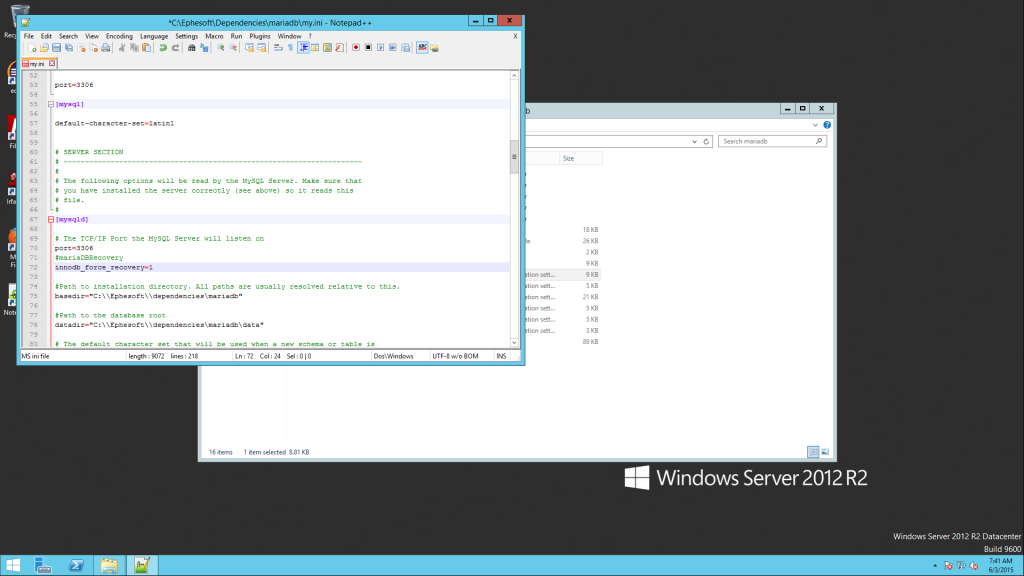This screenshot has height=576, width=1024.
Task: Click the Zoom In toolbar icon
Action: 221,48
